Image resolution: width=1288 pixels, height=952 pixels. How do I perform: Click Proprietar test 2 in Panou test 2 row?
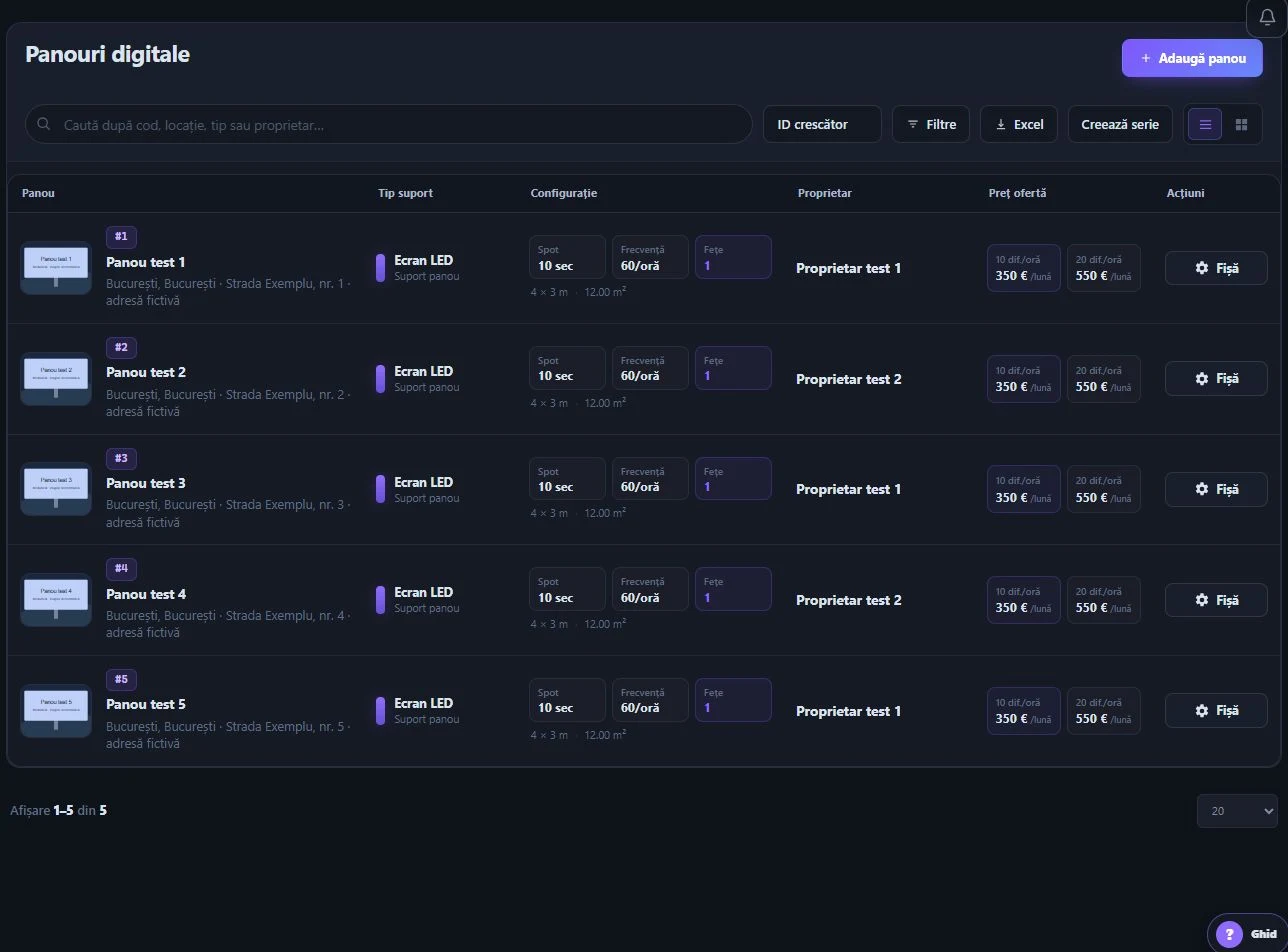[849, 379]
